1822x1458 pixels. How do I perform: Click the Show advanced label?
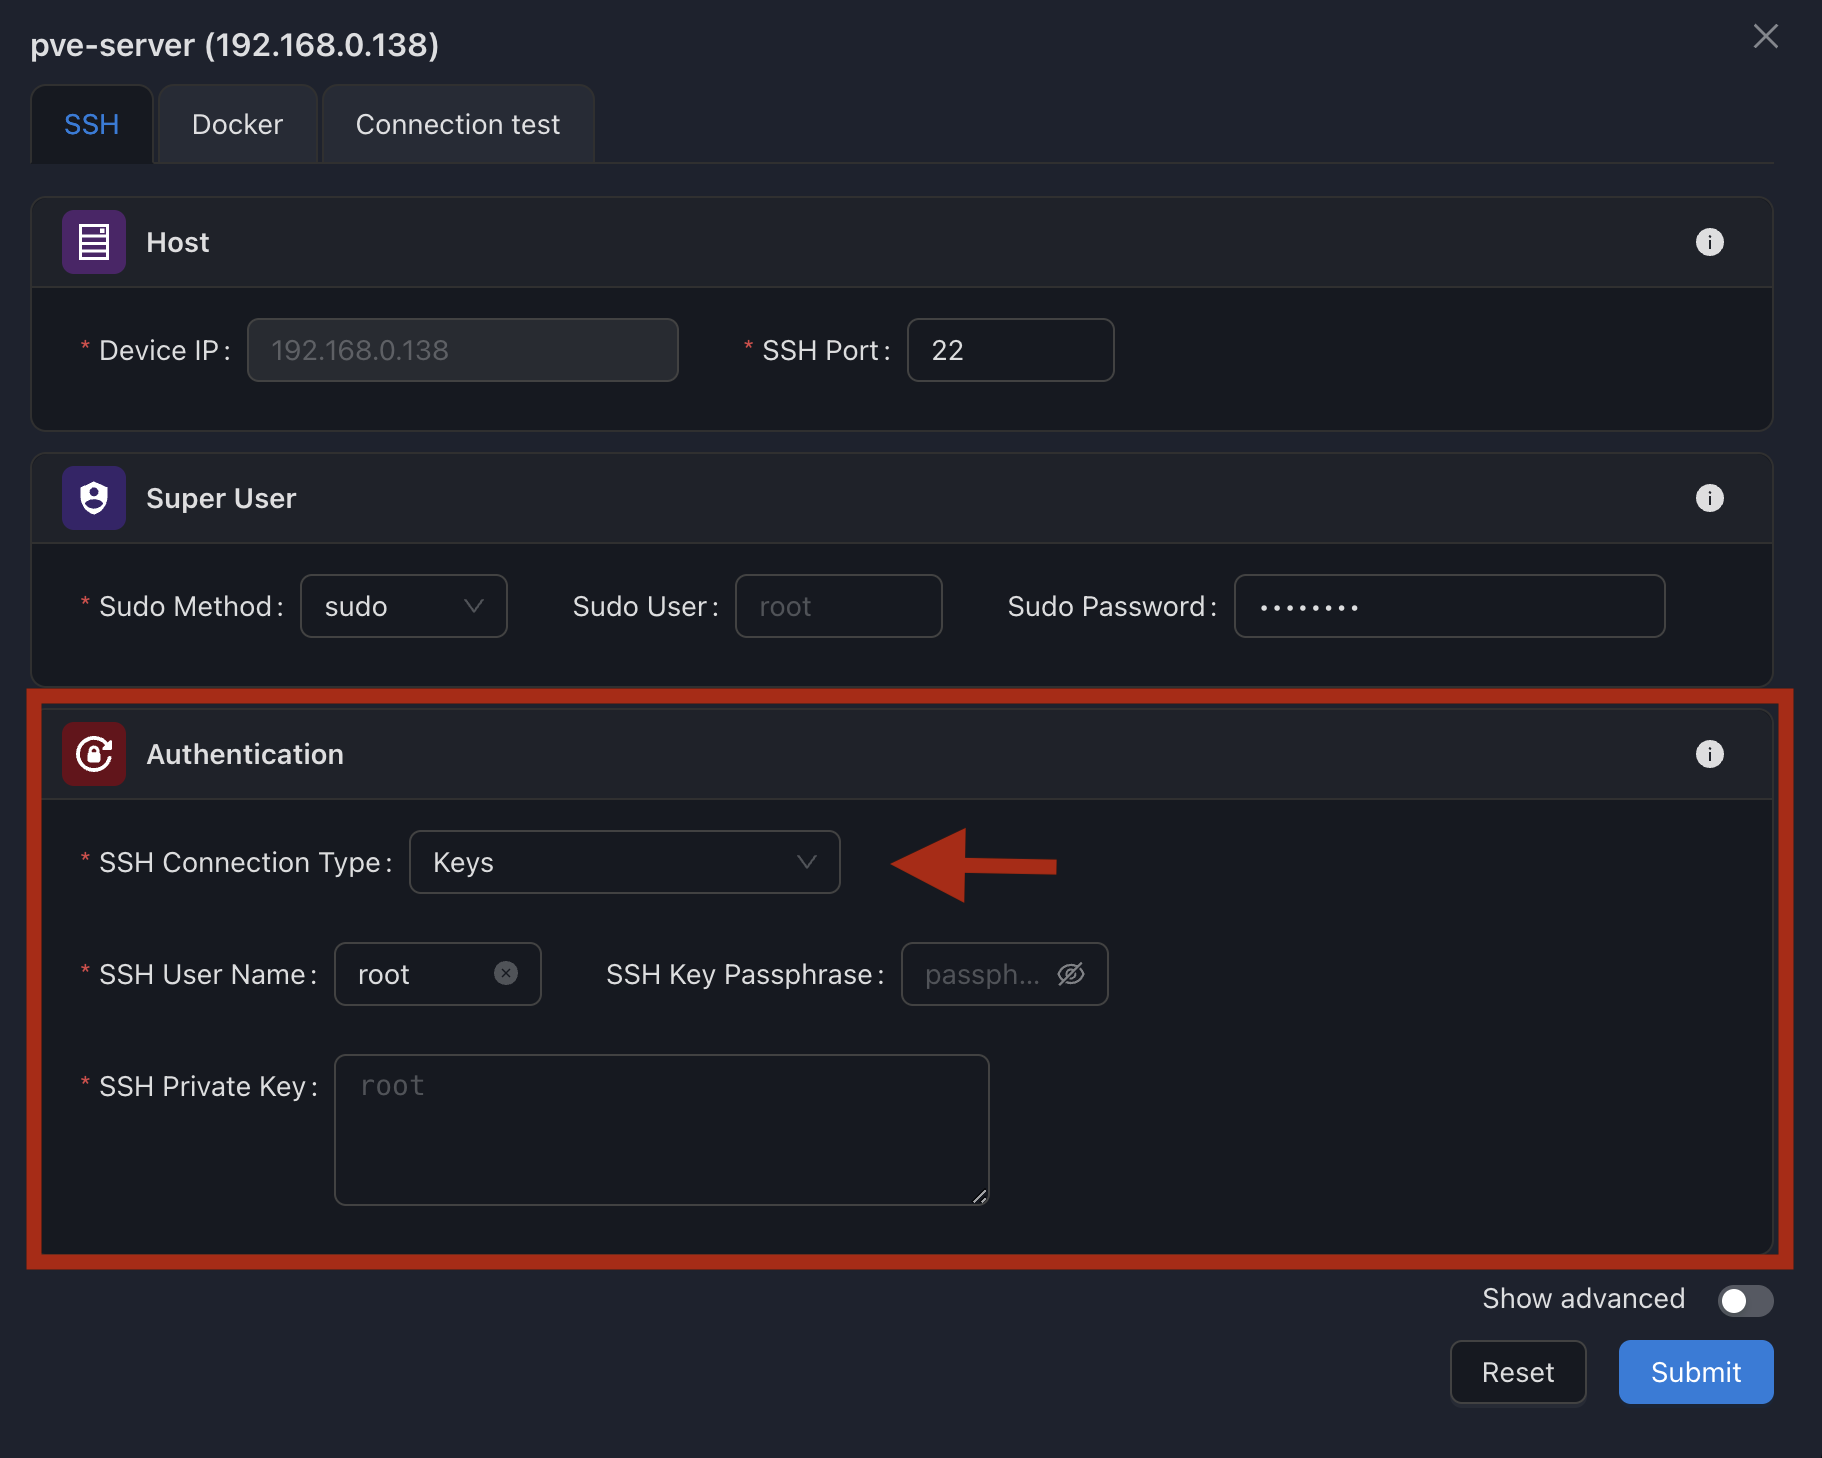tap(1584, 1298)
